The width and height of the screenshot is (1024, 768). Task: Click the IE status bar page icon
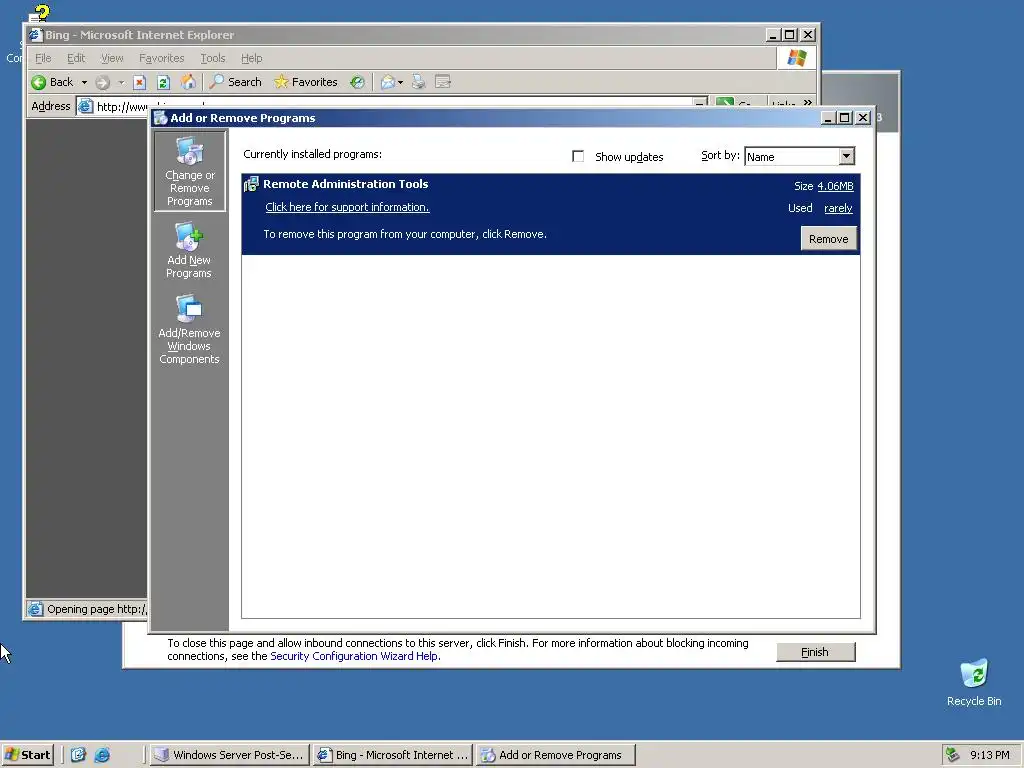pos(35,609)
